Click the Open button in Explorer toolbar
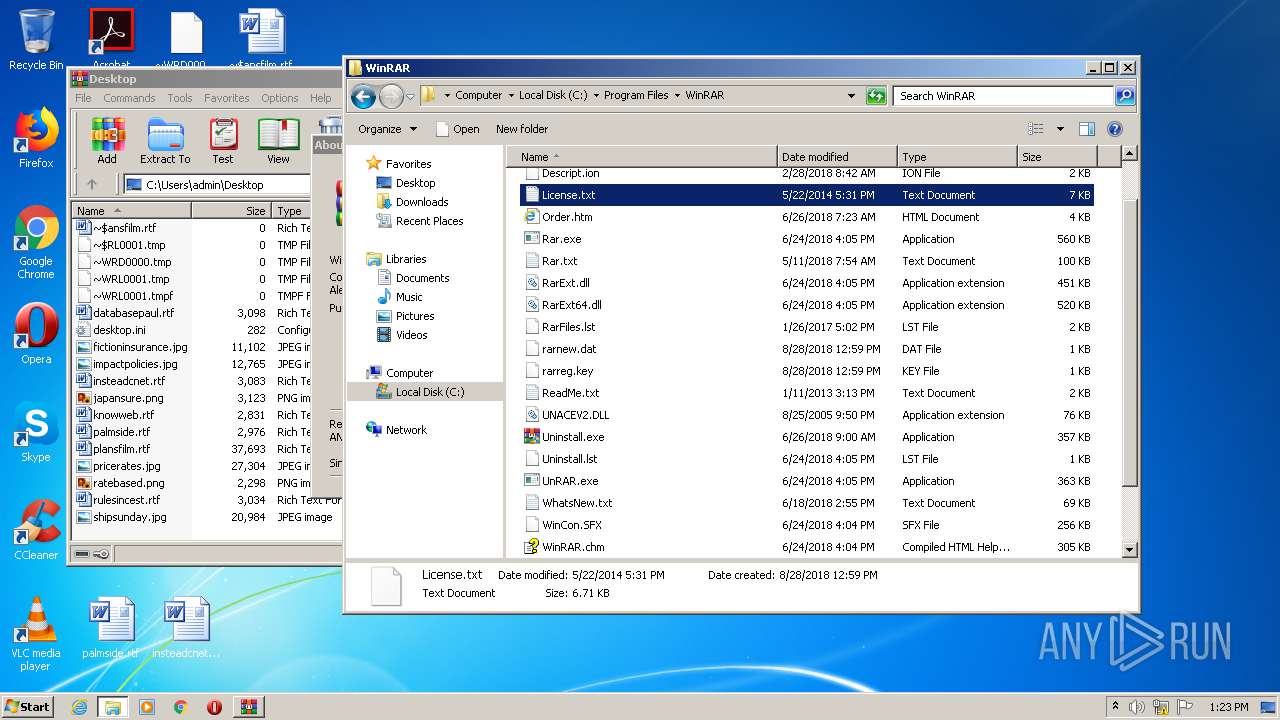This screenshot has width=1280, height=720. coord(457,129)
